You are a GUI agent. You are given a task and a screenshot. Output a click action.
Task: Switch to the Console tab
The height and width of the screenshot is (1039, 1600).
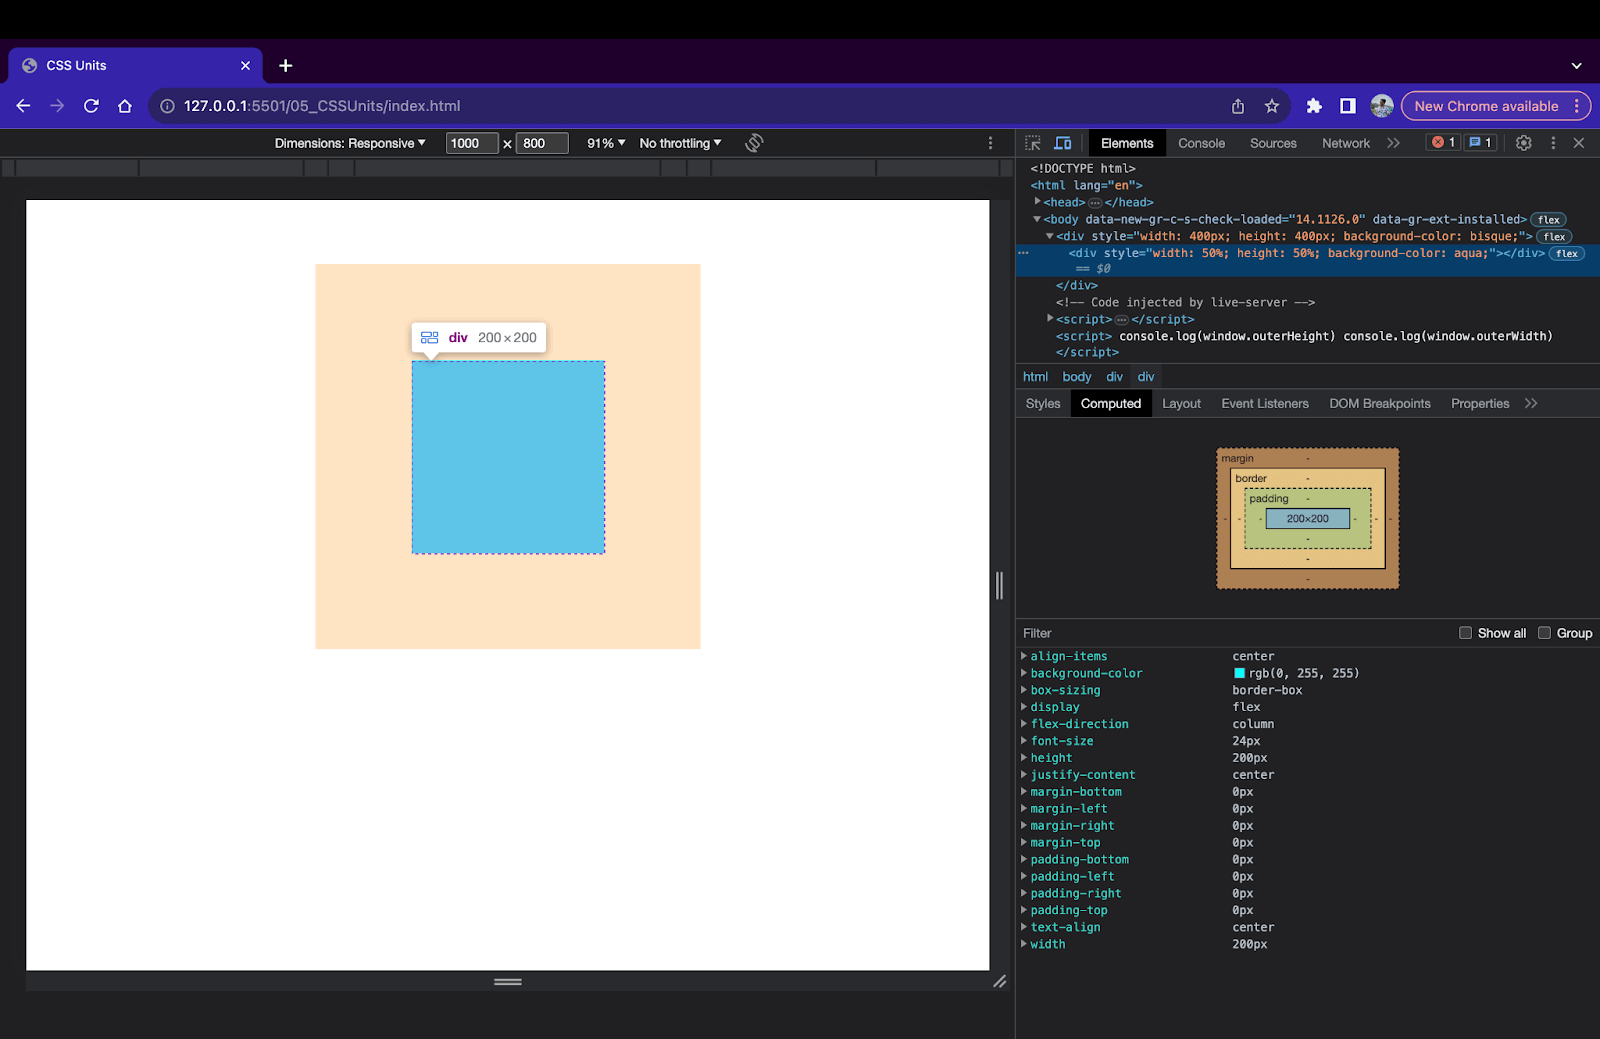click(x=1201, y=143)
